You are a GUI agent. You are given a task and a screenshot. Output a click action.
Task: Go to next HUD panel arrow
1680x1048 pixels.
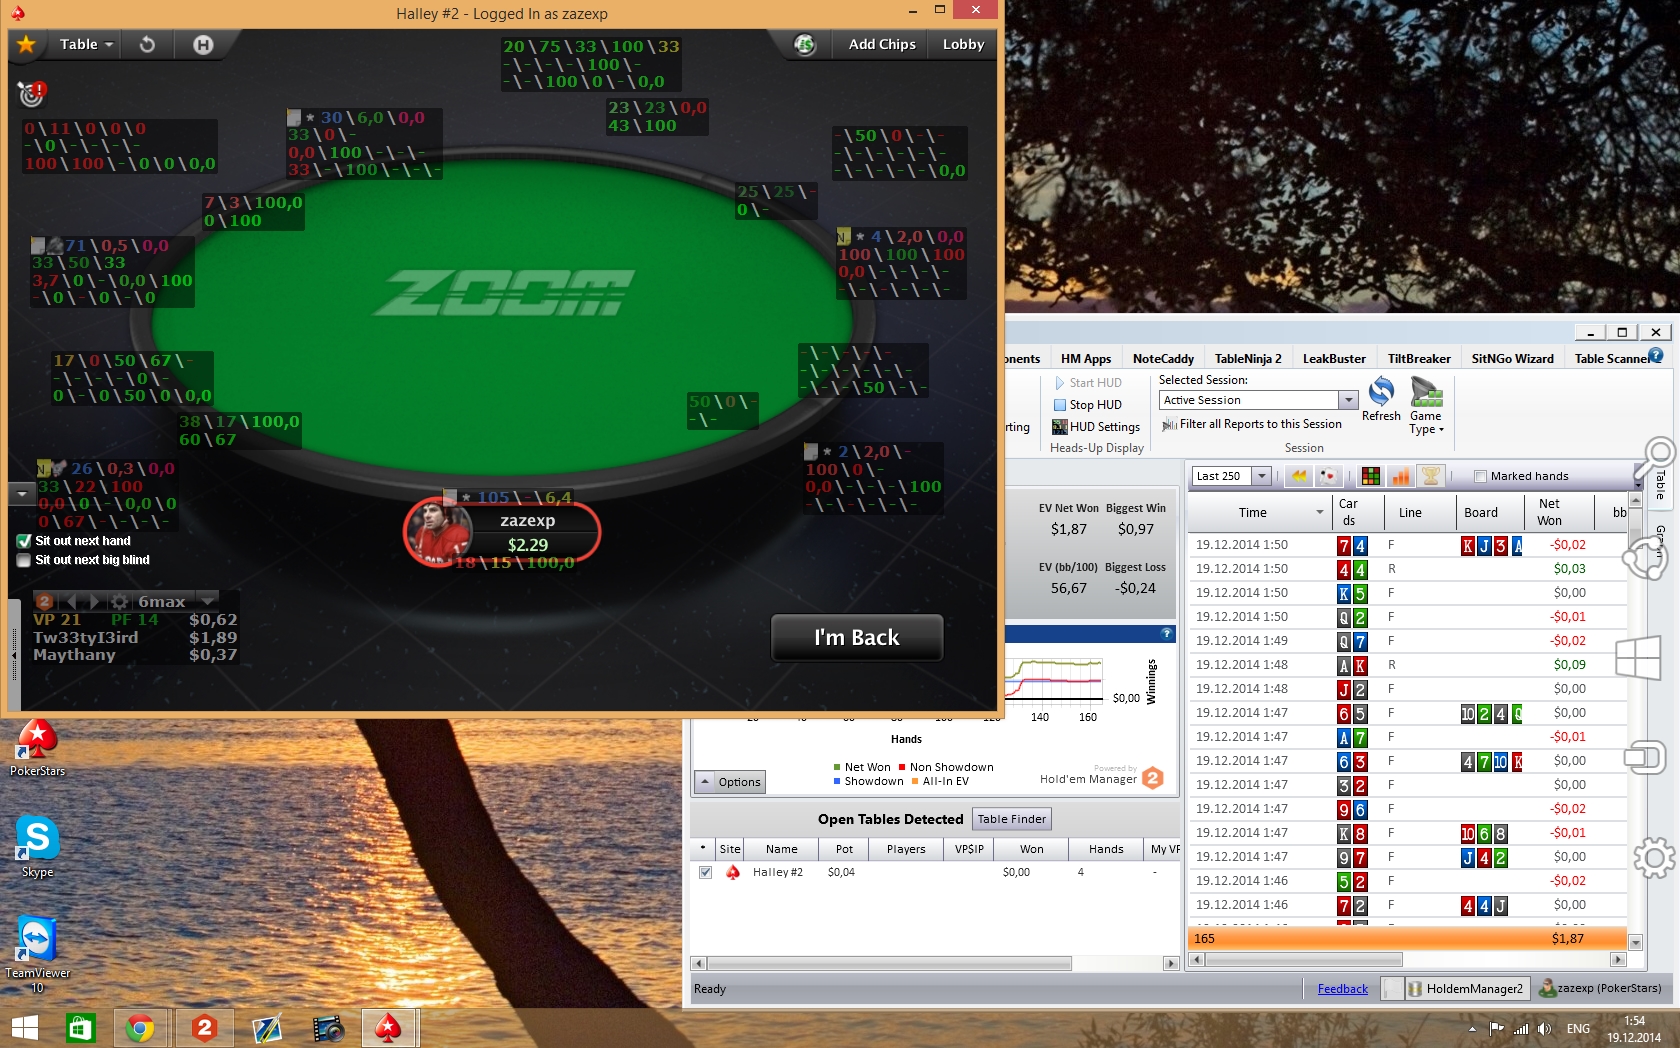pyautogui.click(x=94, y=602)
